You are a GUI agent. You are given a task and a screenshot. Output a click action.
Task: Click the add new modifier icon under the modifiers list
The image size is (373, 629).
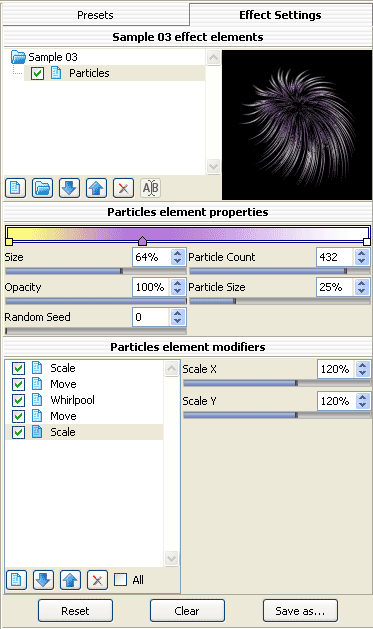tap(16, 580)
